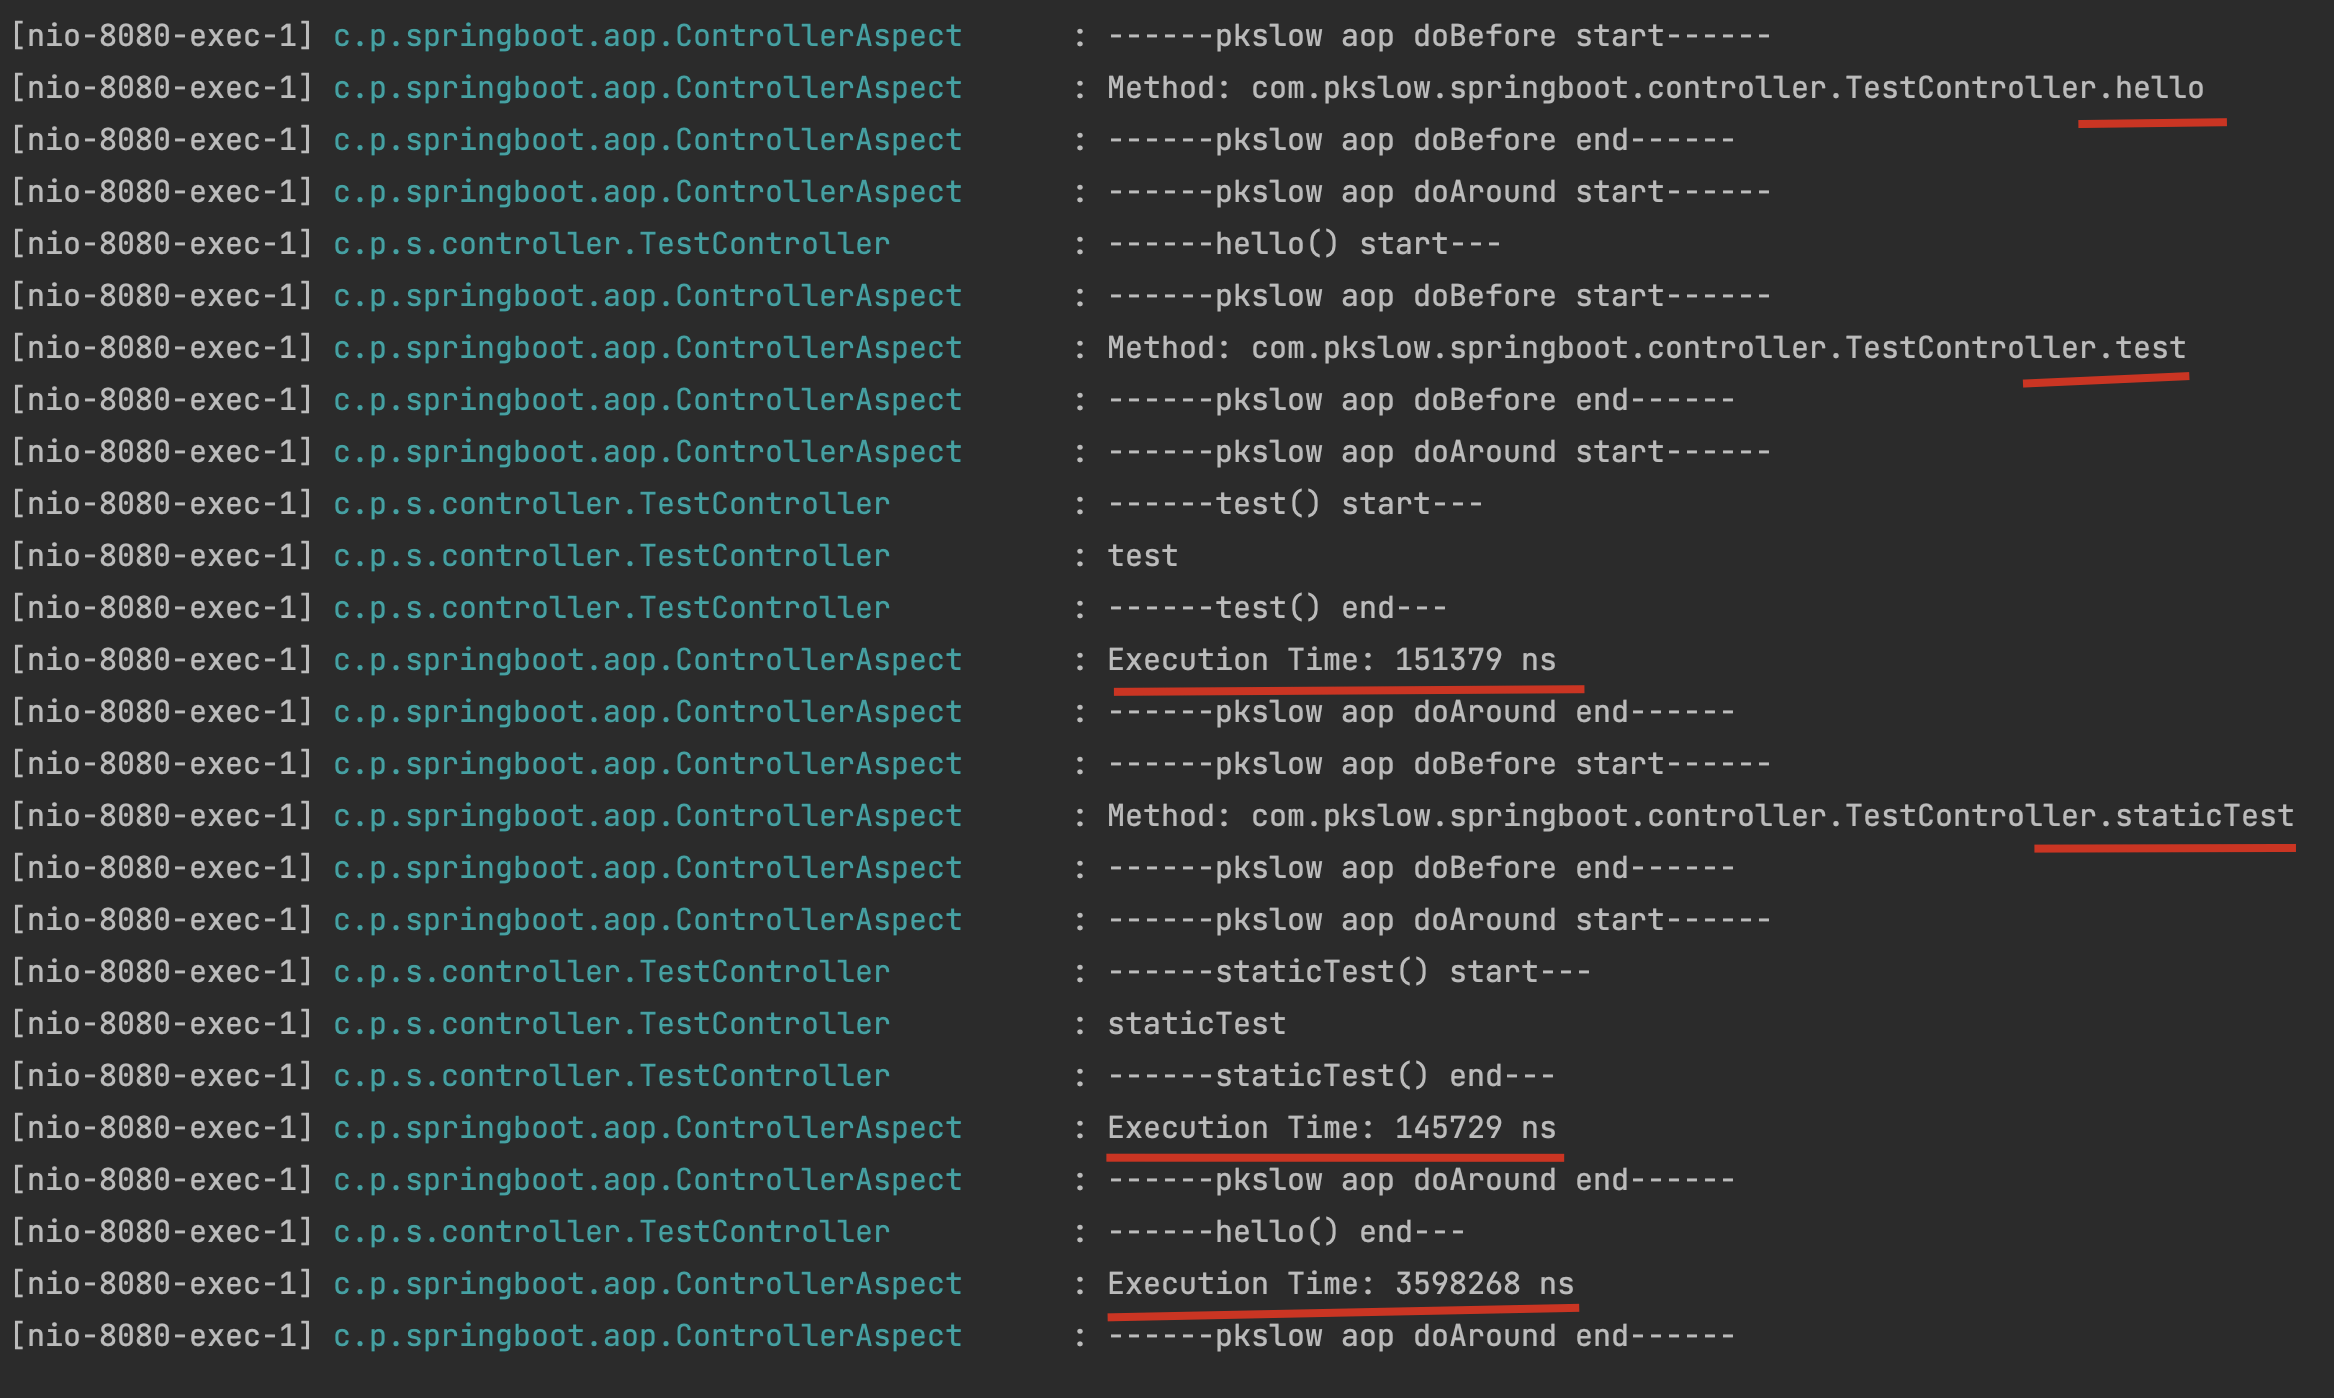Click the final doAround end message at bottom
The image size is (2334, 1398).
[x=1421, y=1336]
